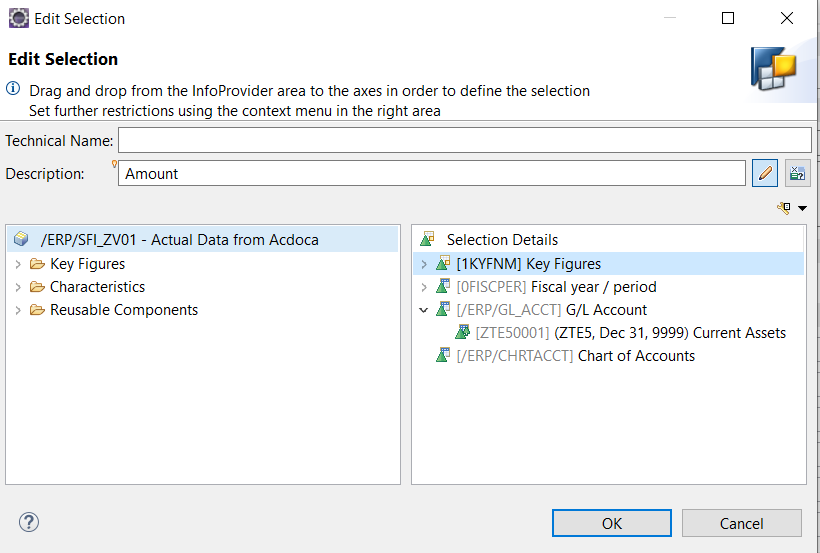Viewport: 820px width, 553px height.
Task: Expand the Key Figures folder
Action: (18, 264)
